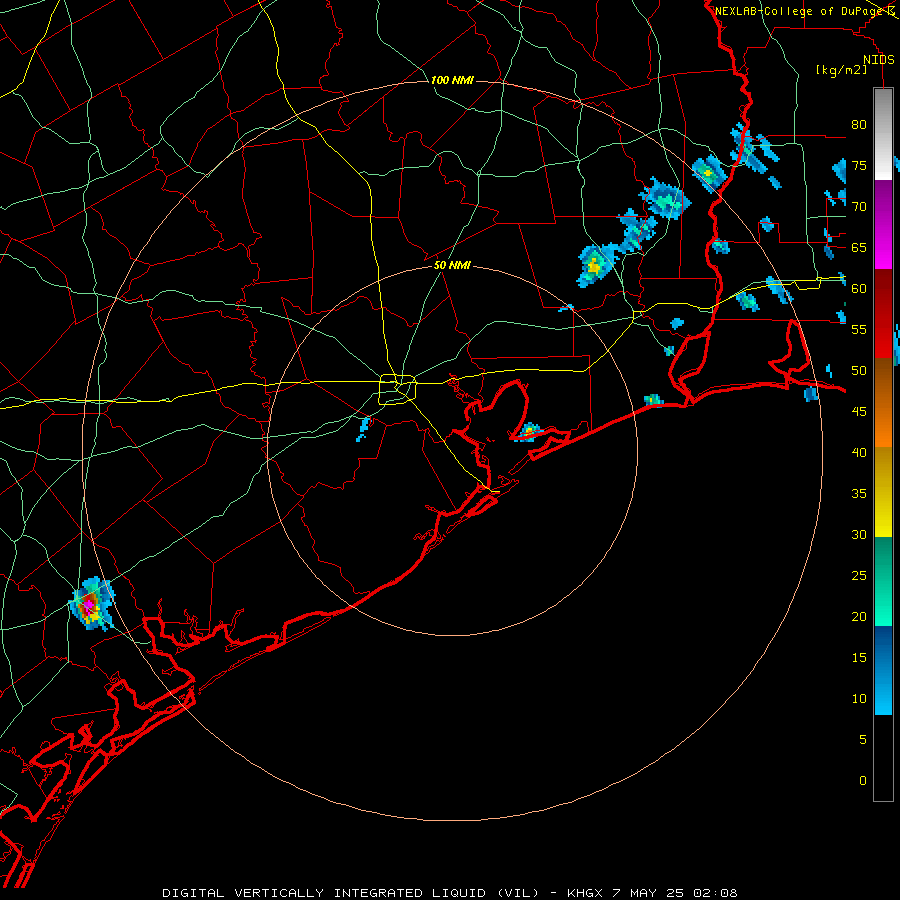This screenshot has height=900, width=900.
Task: Click the "35" value on the legend
Action: click(x=859, y=494)
